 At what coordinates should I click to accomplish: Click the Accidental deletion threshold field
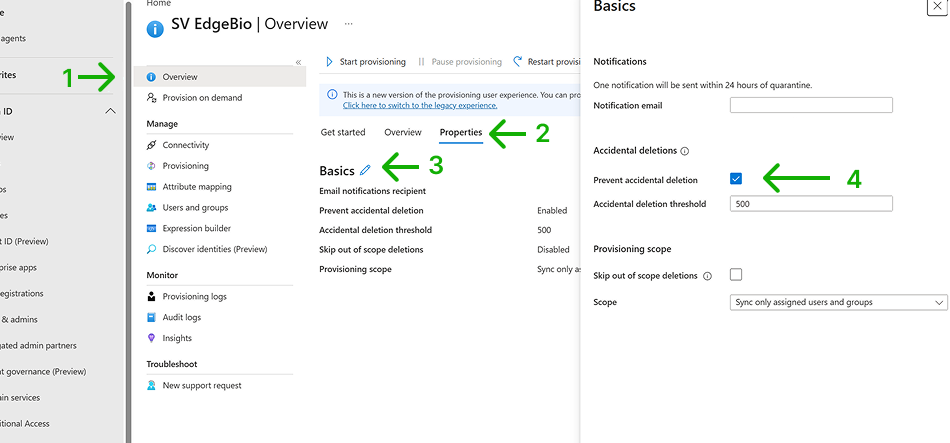[x=811, y=204]
